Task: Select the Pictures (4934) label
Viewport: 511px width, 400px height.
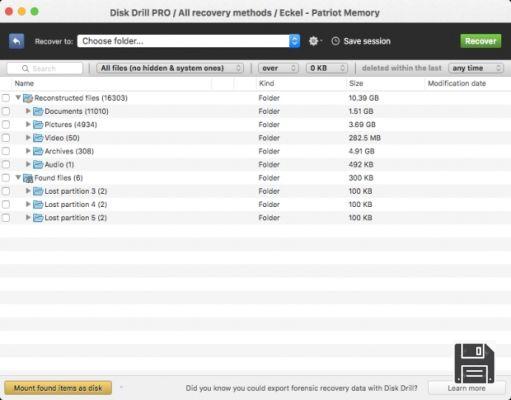Action: [x=71, y=125]
